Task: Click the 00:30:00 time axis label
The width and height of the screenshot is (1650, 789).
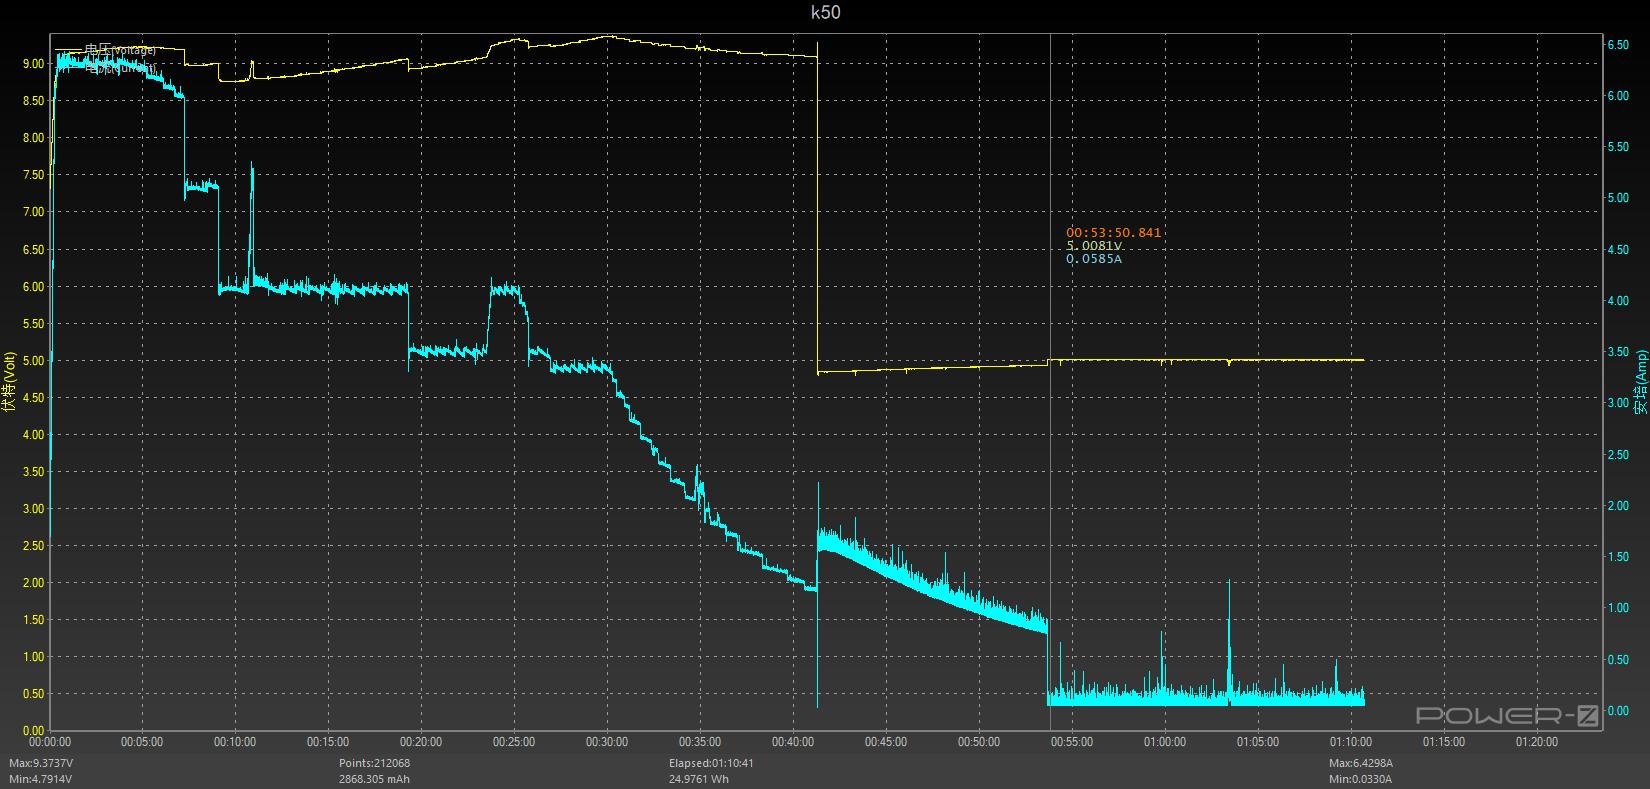Action: (607, 742)
